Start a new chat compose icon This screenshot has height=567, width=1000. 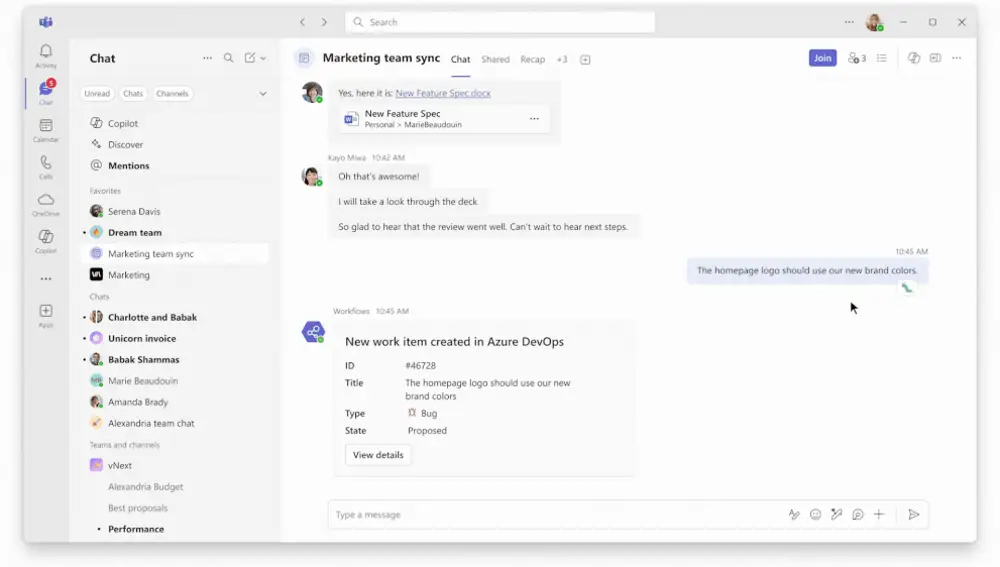point(249,58)
